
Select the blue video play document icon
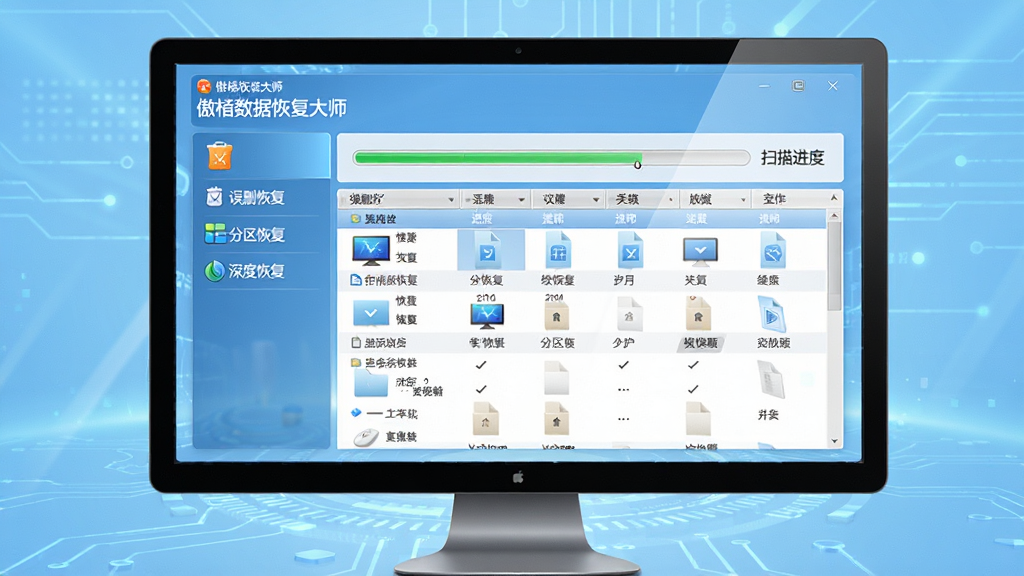[771, 314]
